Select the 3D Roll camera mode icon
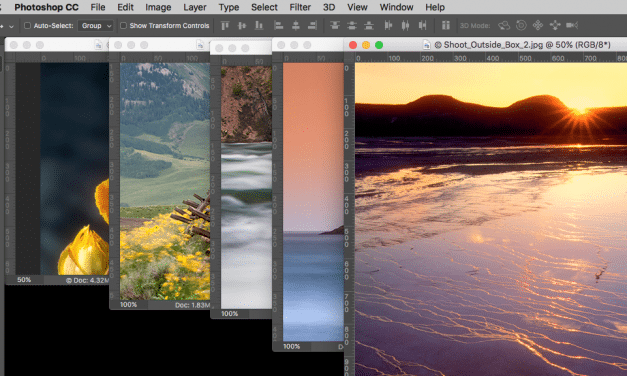The image size is (627, 376). point(521,26)
